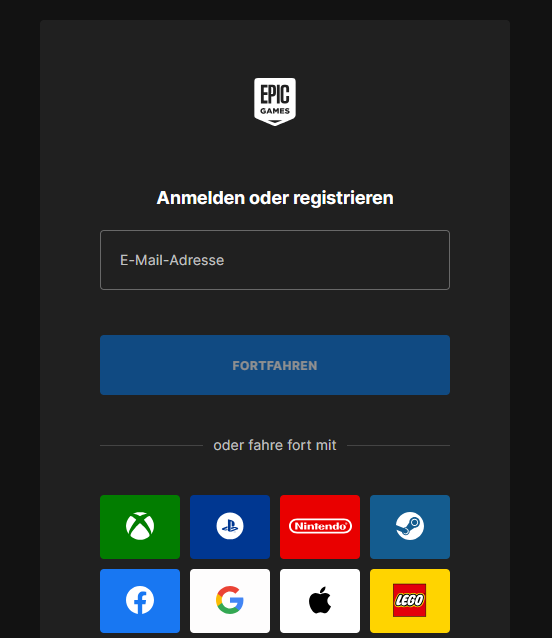Image resolution: width=552 pixels, height=638 pixels.
Task: Sign in with LEGO account icon
Action: click(x=410, y=601)
